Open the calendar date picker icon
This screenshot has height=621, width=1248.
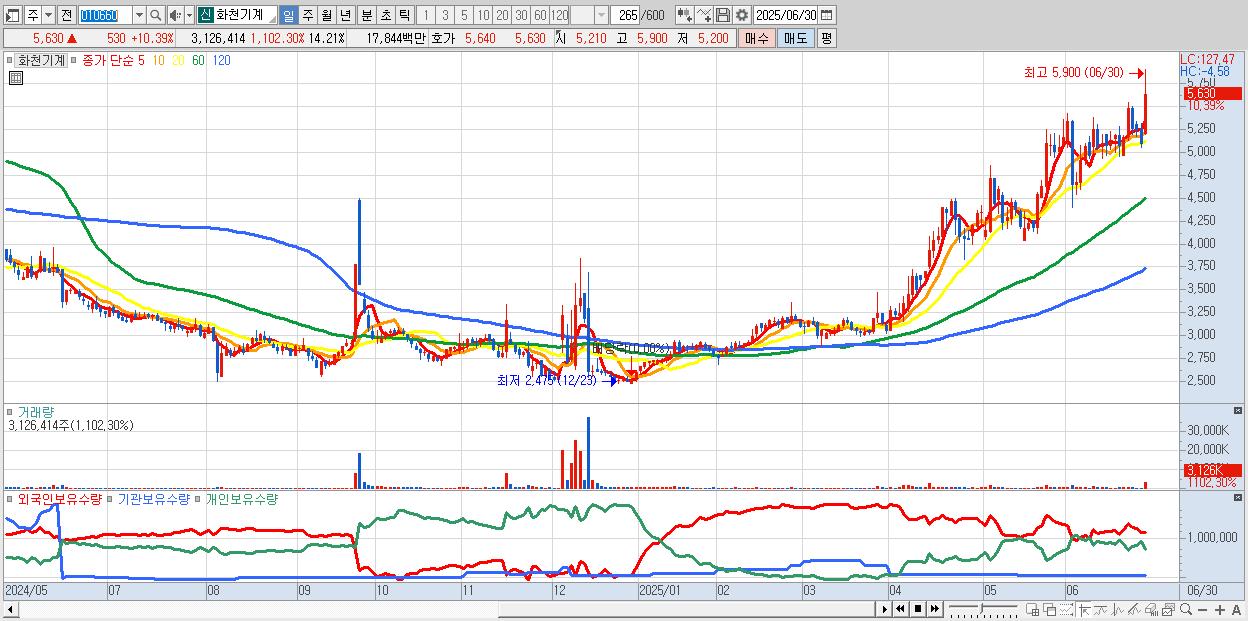826,15
